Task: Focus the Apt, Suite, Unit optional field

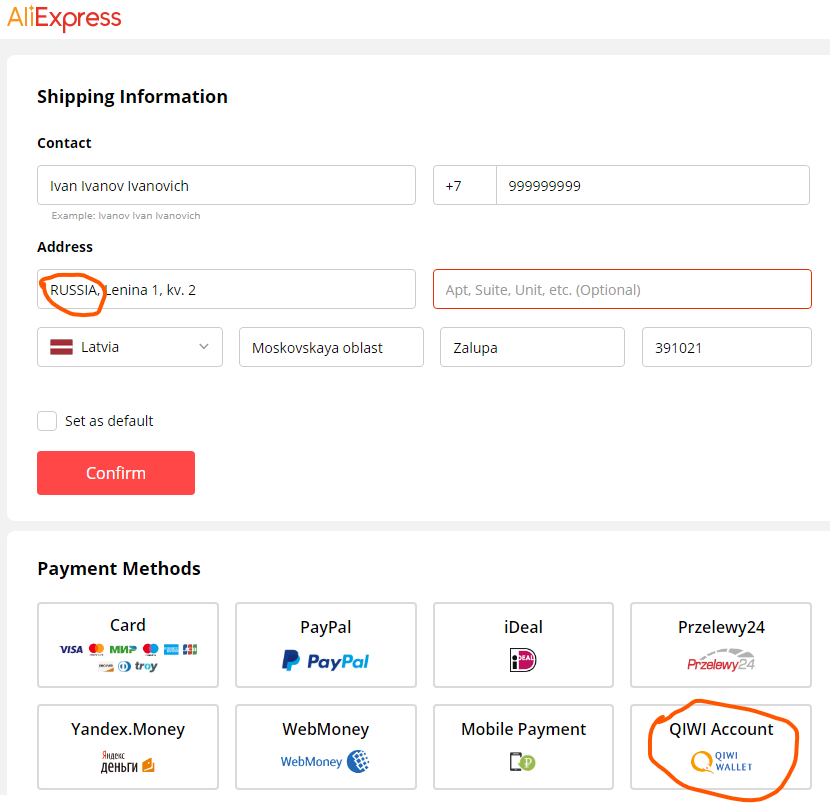Action: click(x=622, y=289)
